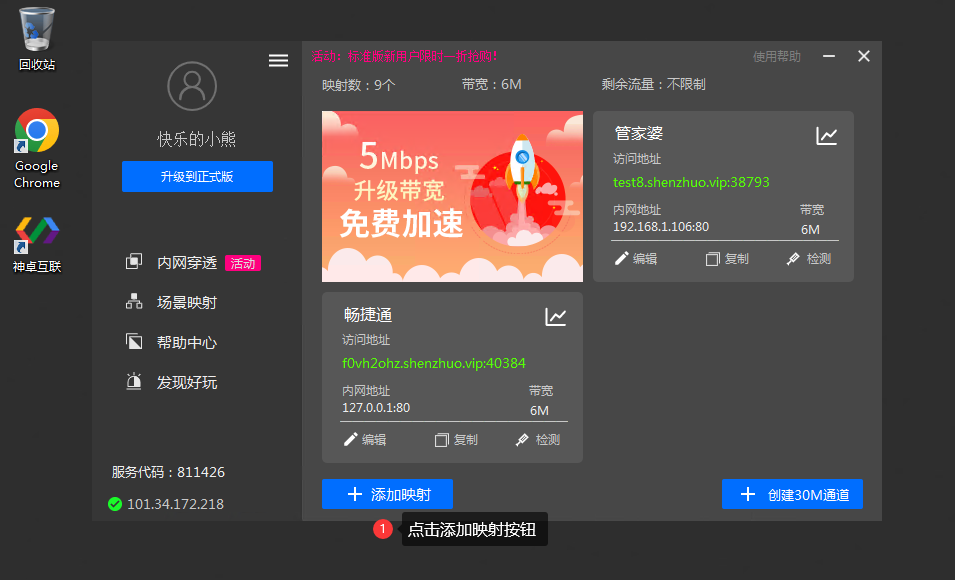Click the 发现好玩 sidebar icon

(x=134, y=381)
